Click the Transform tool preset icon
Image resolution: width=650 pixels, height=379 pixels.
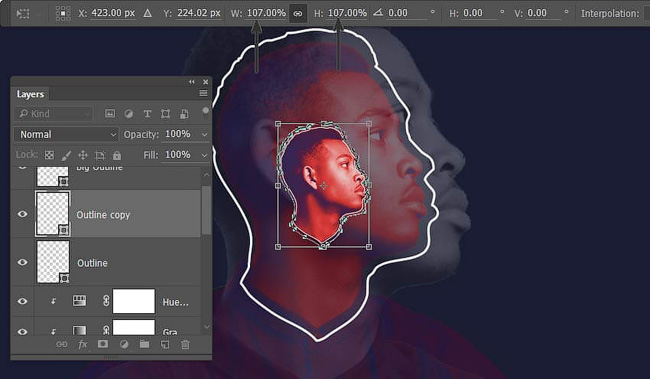pos(23,13)
